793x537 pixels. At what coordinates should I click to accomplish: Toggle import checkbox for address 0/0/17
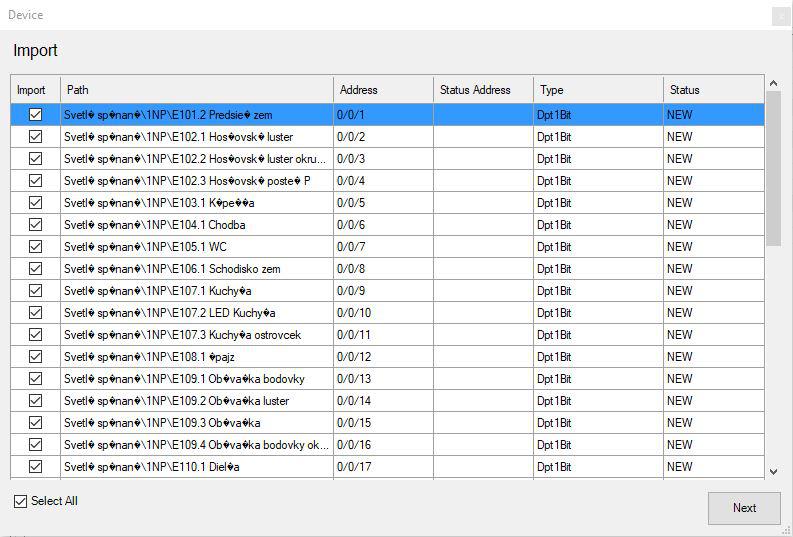pos(35,467)
